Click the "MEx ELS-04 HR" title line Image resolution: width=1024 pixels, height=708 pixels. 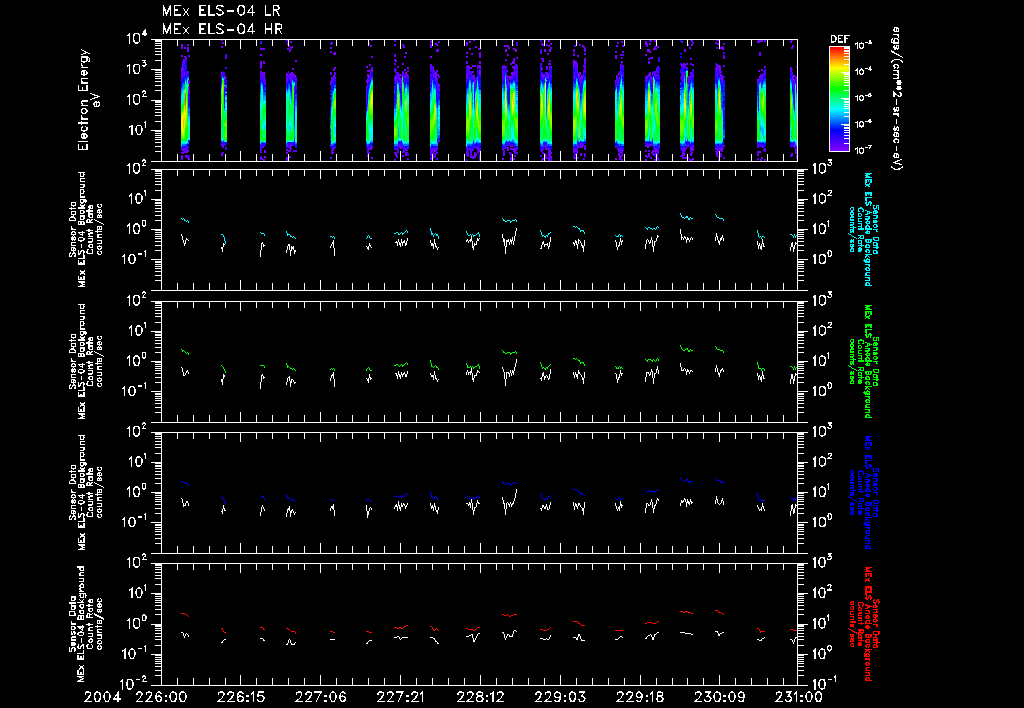pos(222,29)
